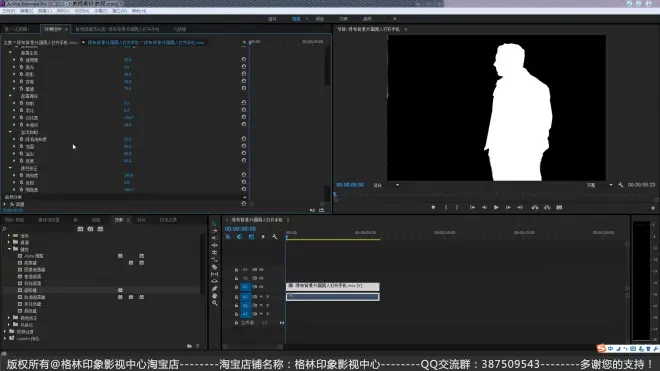Click the Export Frame camera icon
Image resolution: width=660 pixels, height=371 pixels.
point(559,207)
